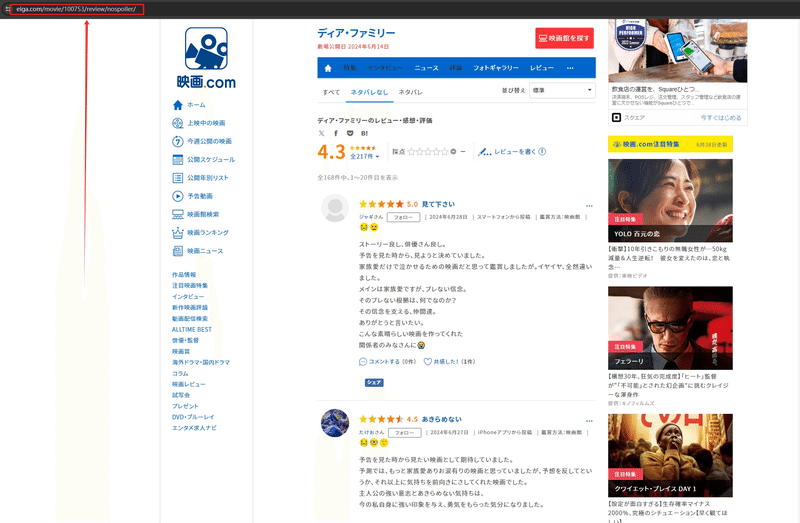Click the 今週公開の映画 circle icon
Image resolution: width=800 pixels, height=523 pixels.
tap(178, 141)
